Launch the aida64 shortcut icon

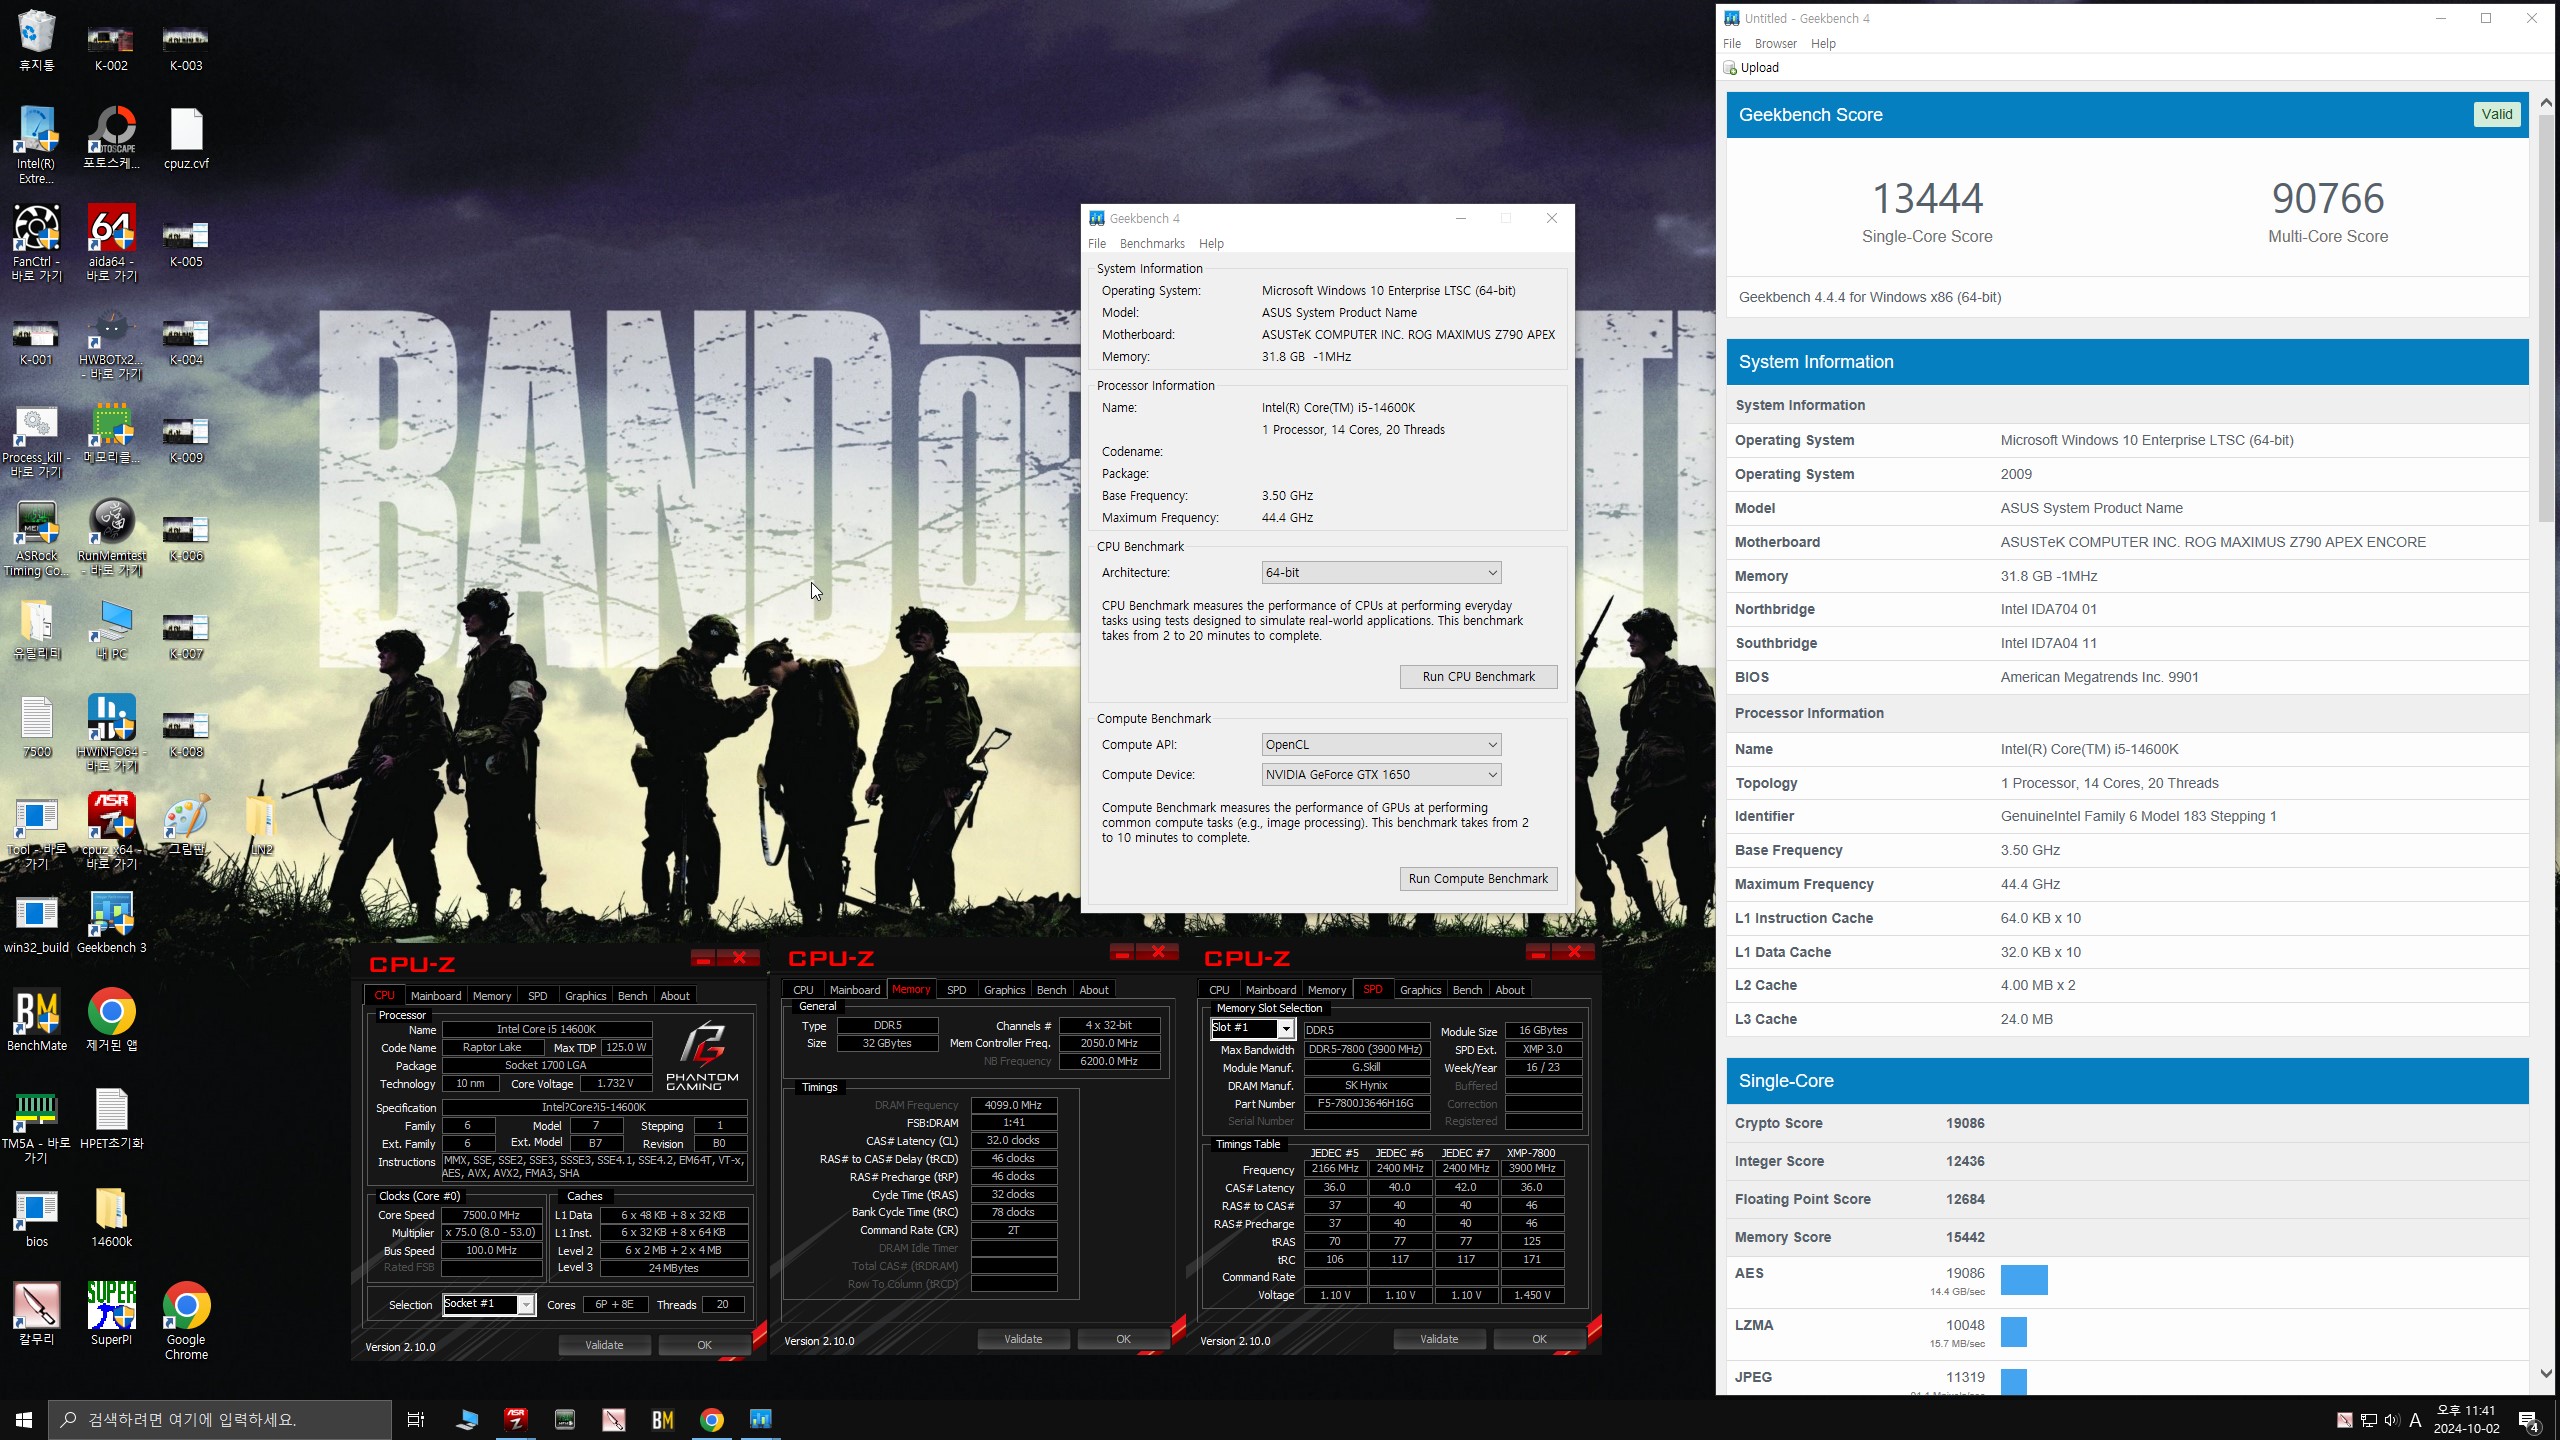coord(111,243)
